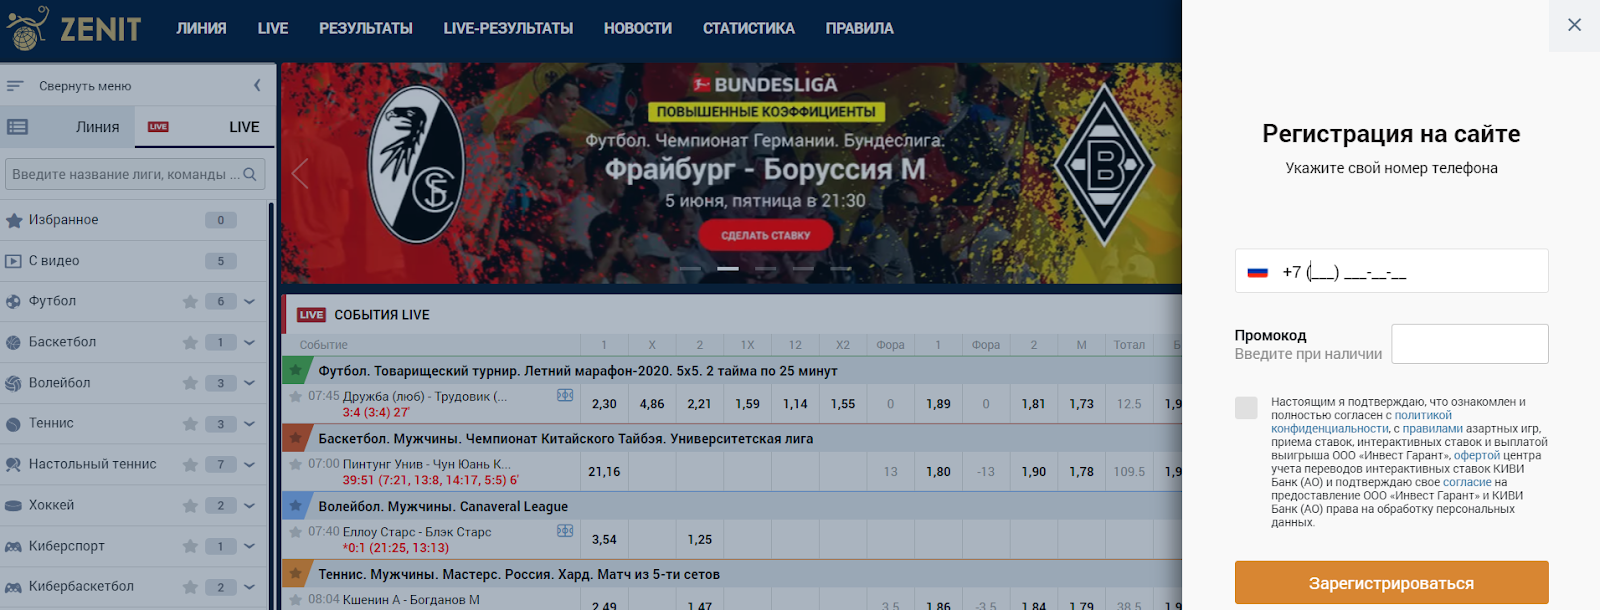Collapse sidebar using Свернуть меню chevron

[x=257, y=86]
